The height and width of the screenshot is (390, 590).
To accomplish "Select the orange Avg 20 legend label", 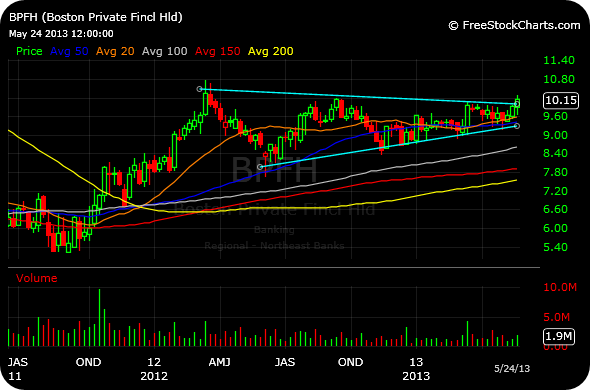I will 115,51.
